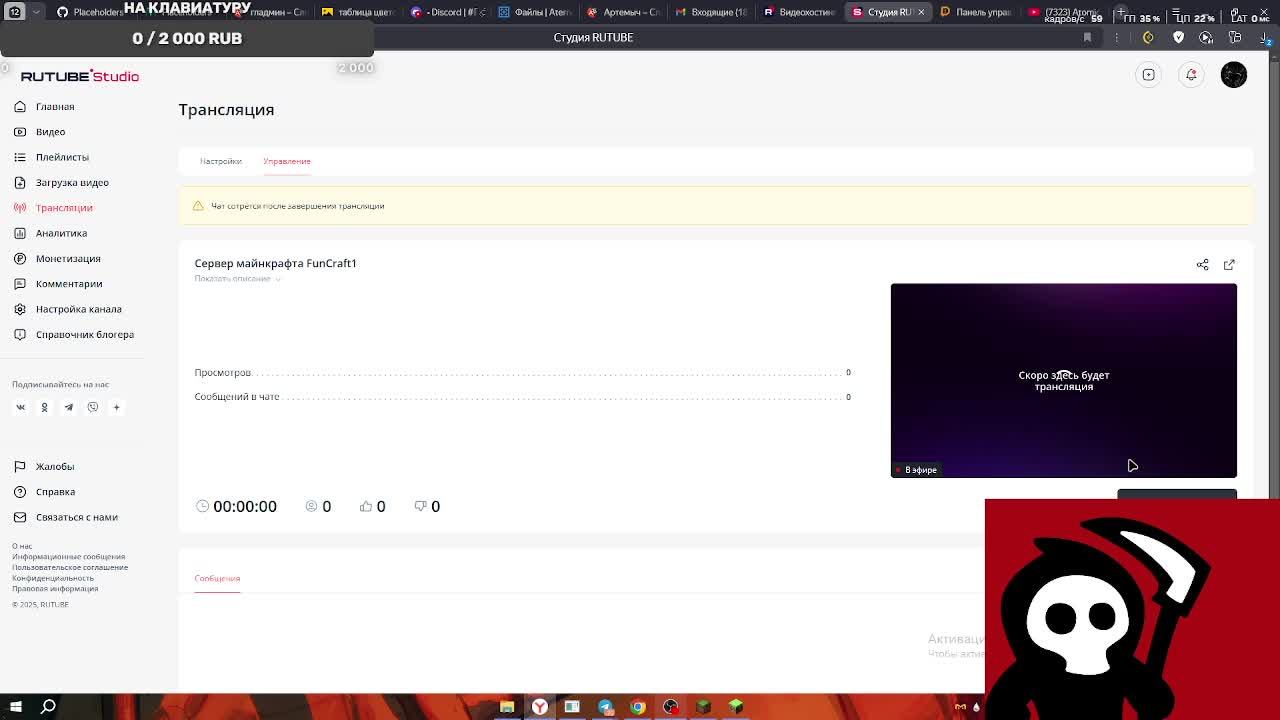Viewport: 1280px width, 720px height.
Task: Open the OBS taskbar icon
Action: pyautogui.click(x=671, y=707)
